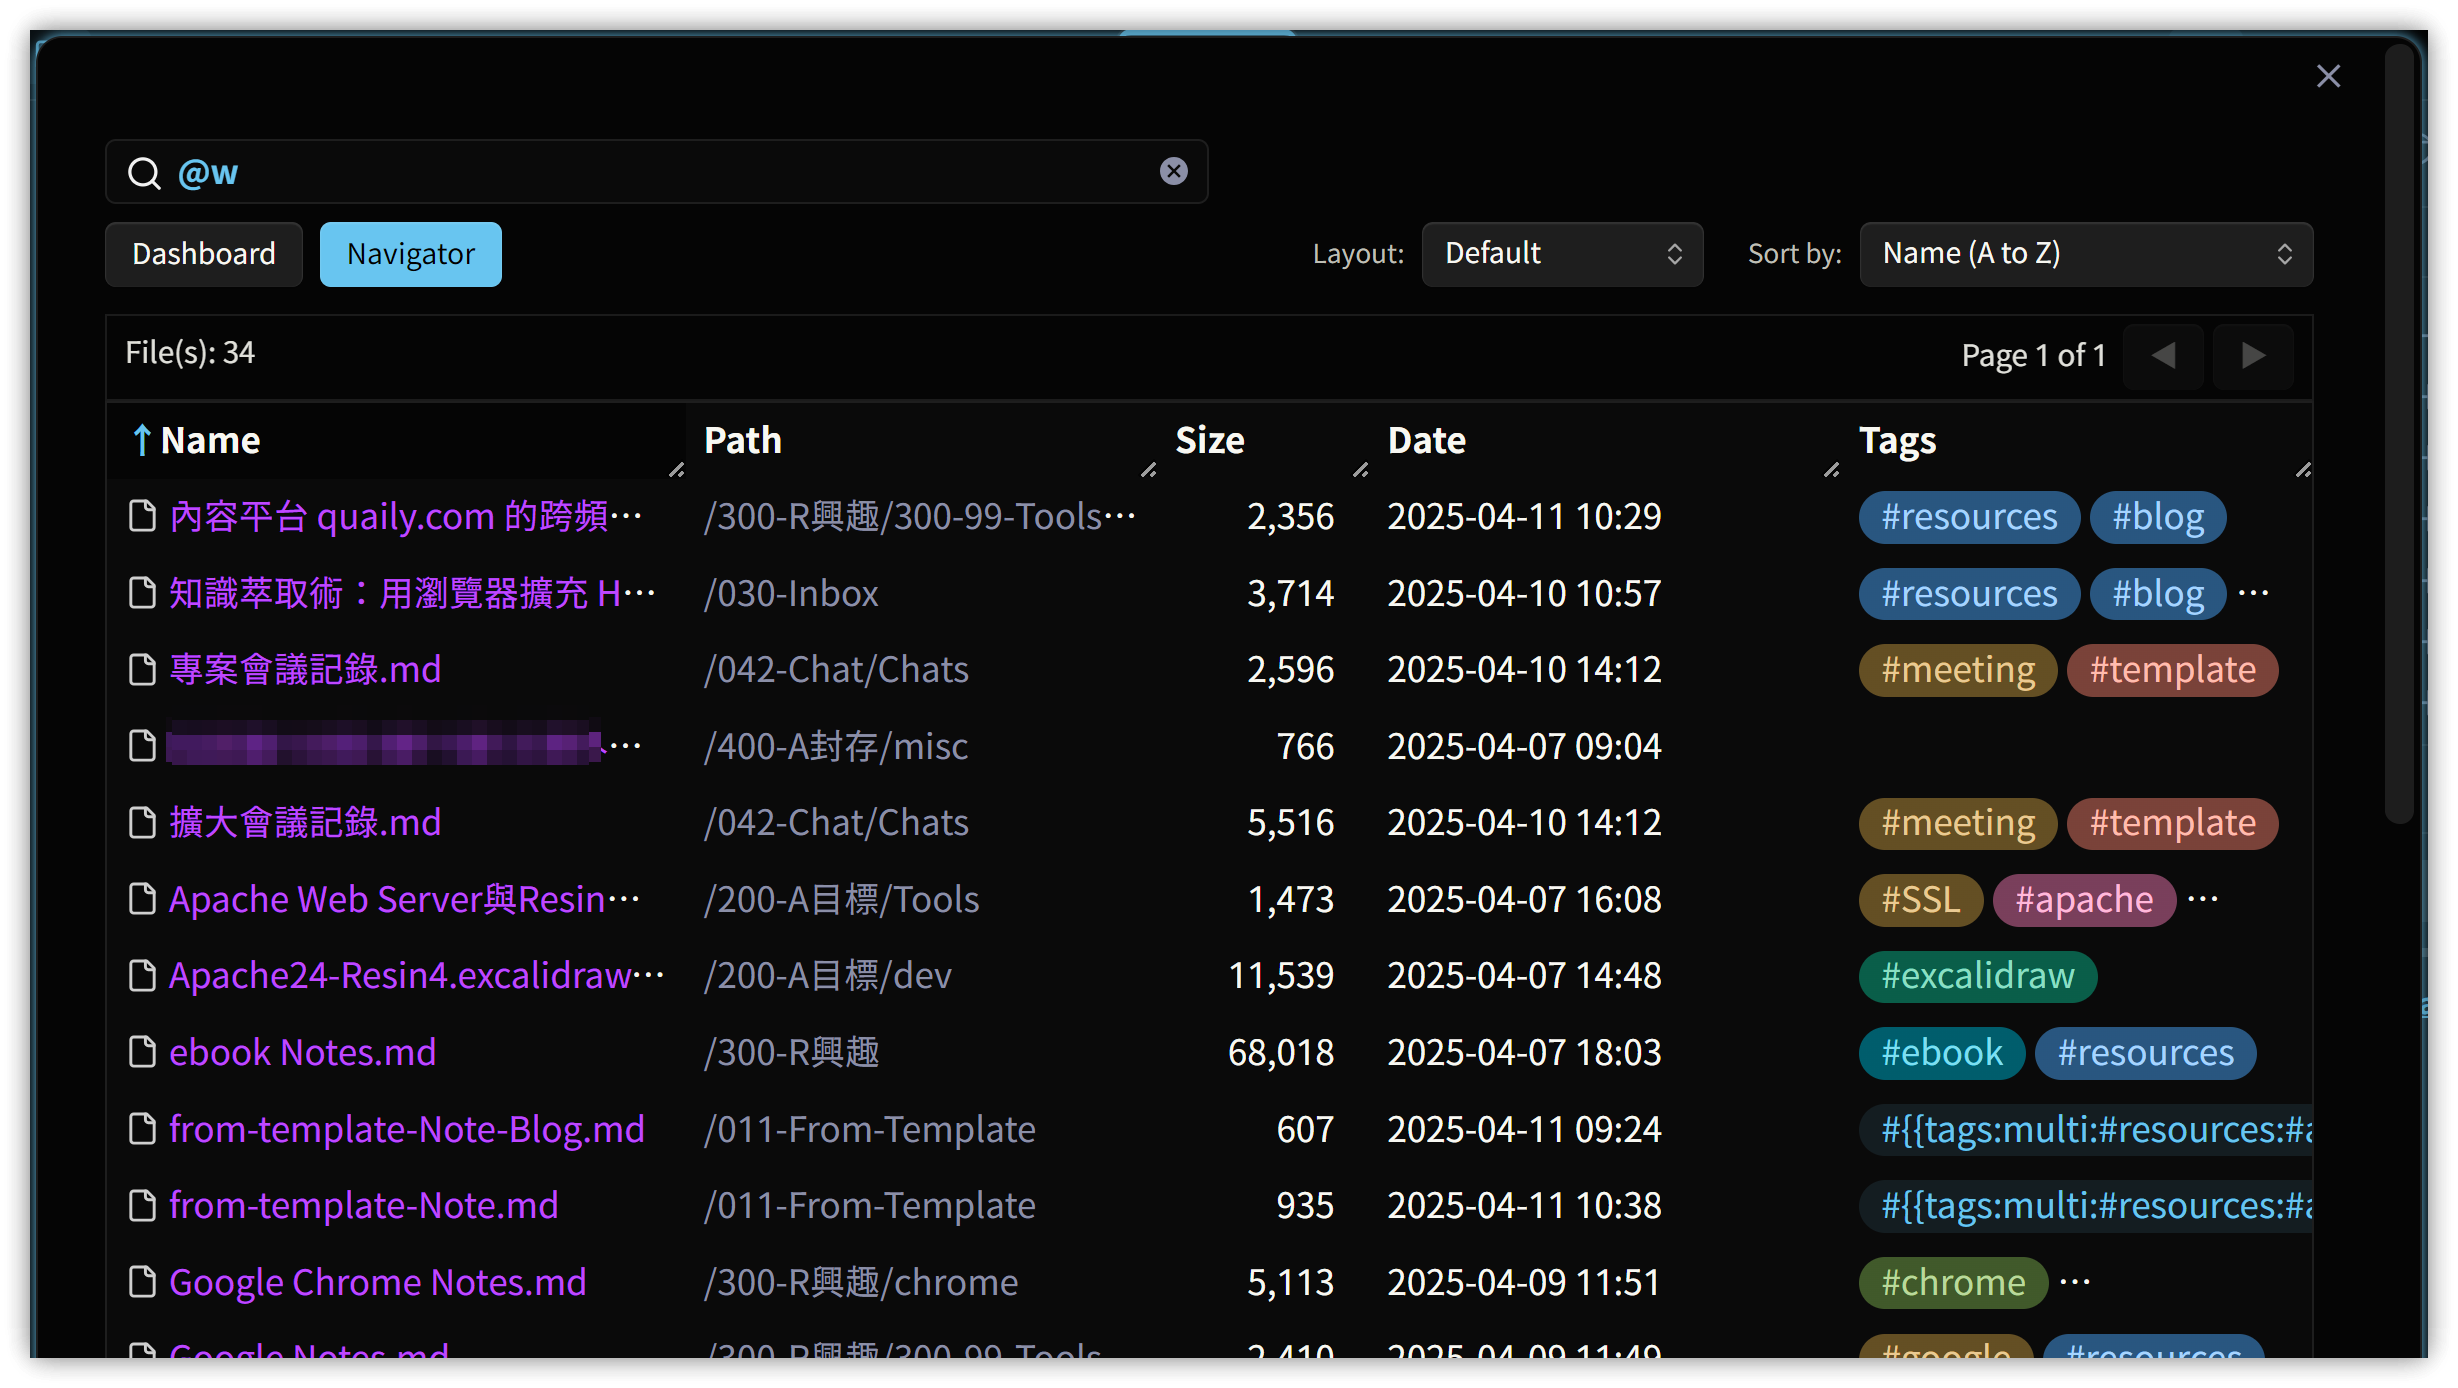Clear the search field with the X icon
This screenshot has width=2458, height=1388.
tap(1173, 171)
